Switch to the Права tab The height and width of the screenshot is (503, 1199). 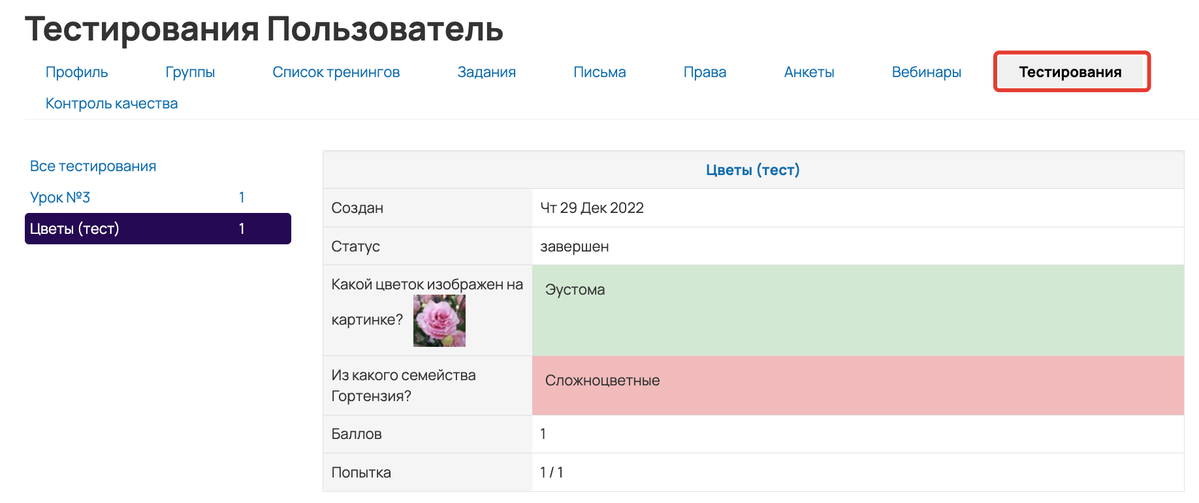click(705, 73)
